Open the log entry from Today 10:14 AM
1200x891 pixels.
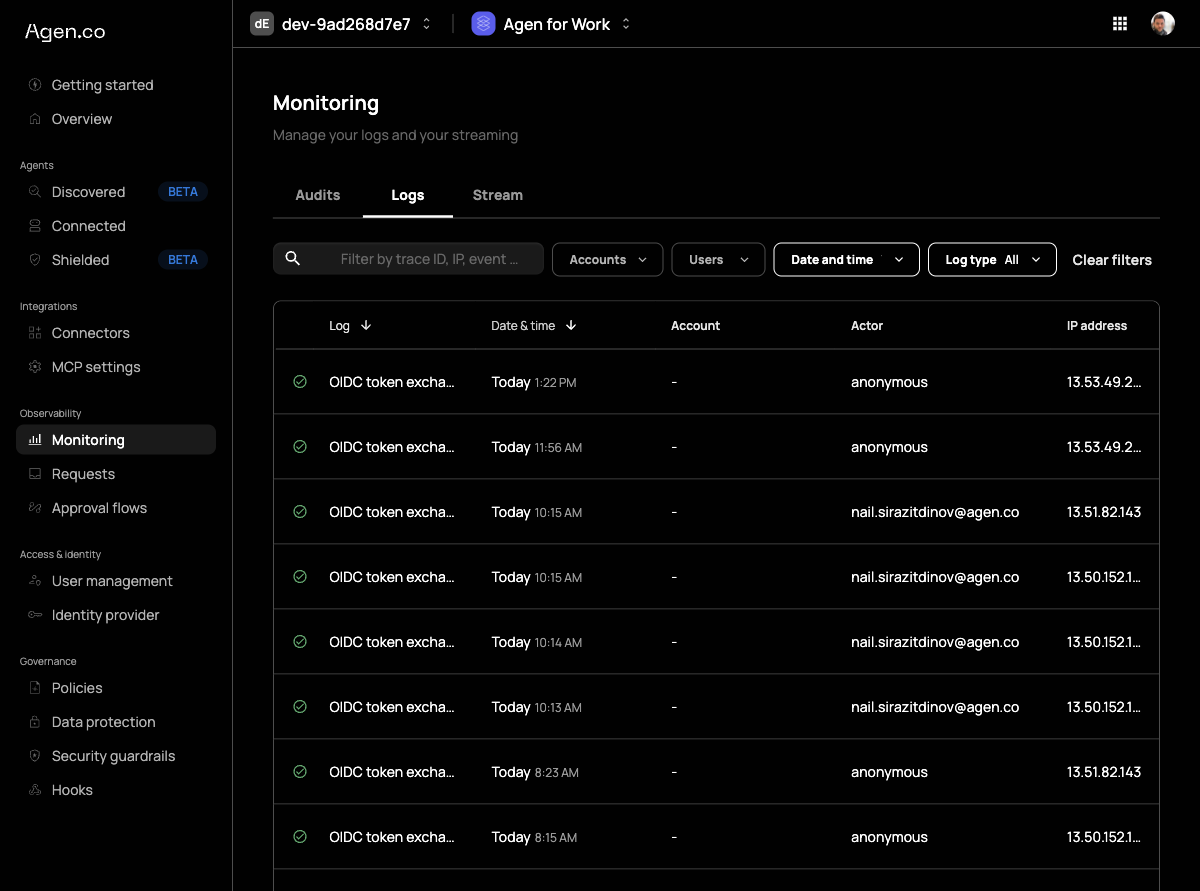point(716,642)
